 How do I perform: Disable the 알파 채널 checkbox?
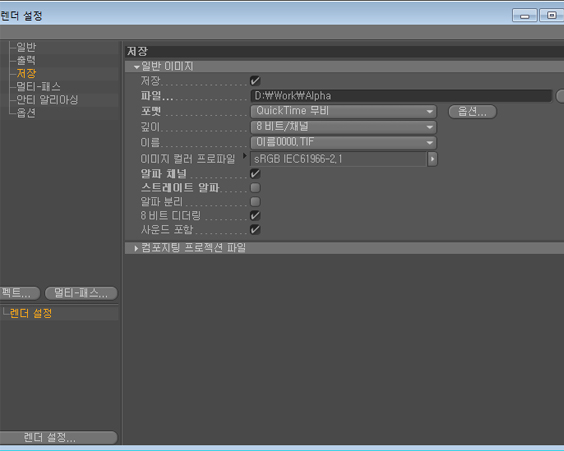click(255, 174)
